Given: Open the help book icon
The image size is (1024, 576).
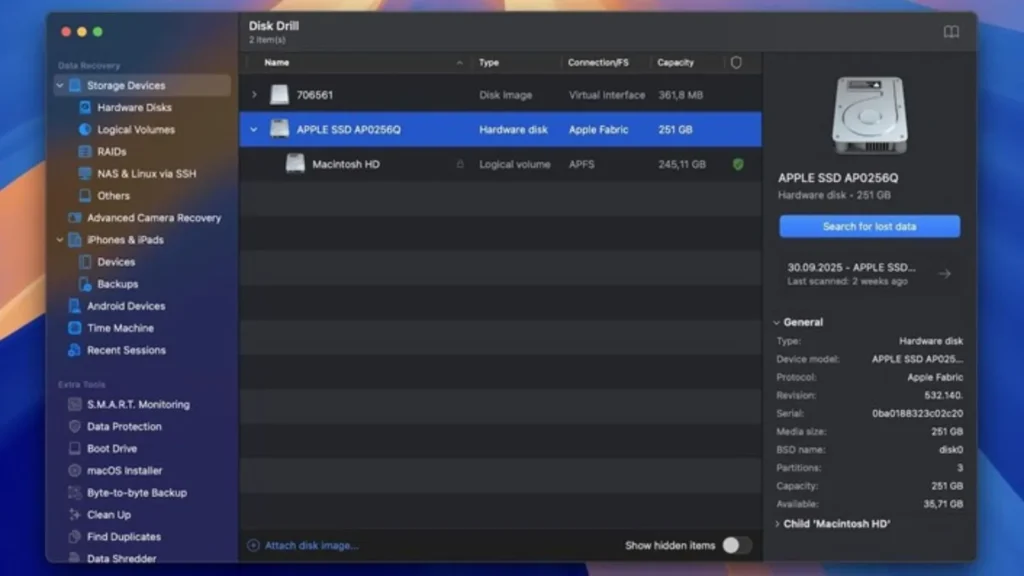Looking at the screenshot, I should [951, 32].
